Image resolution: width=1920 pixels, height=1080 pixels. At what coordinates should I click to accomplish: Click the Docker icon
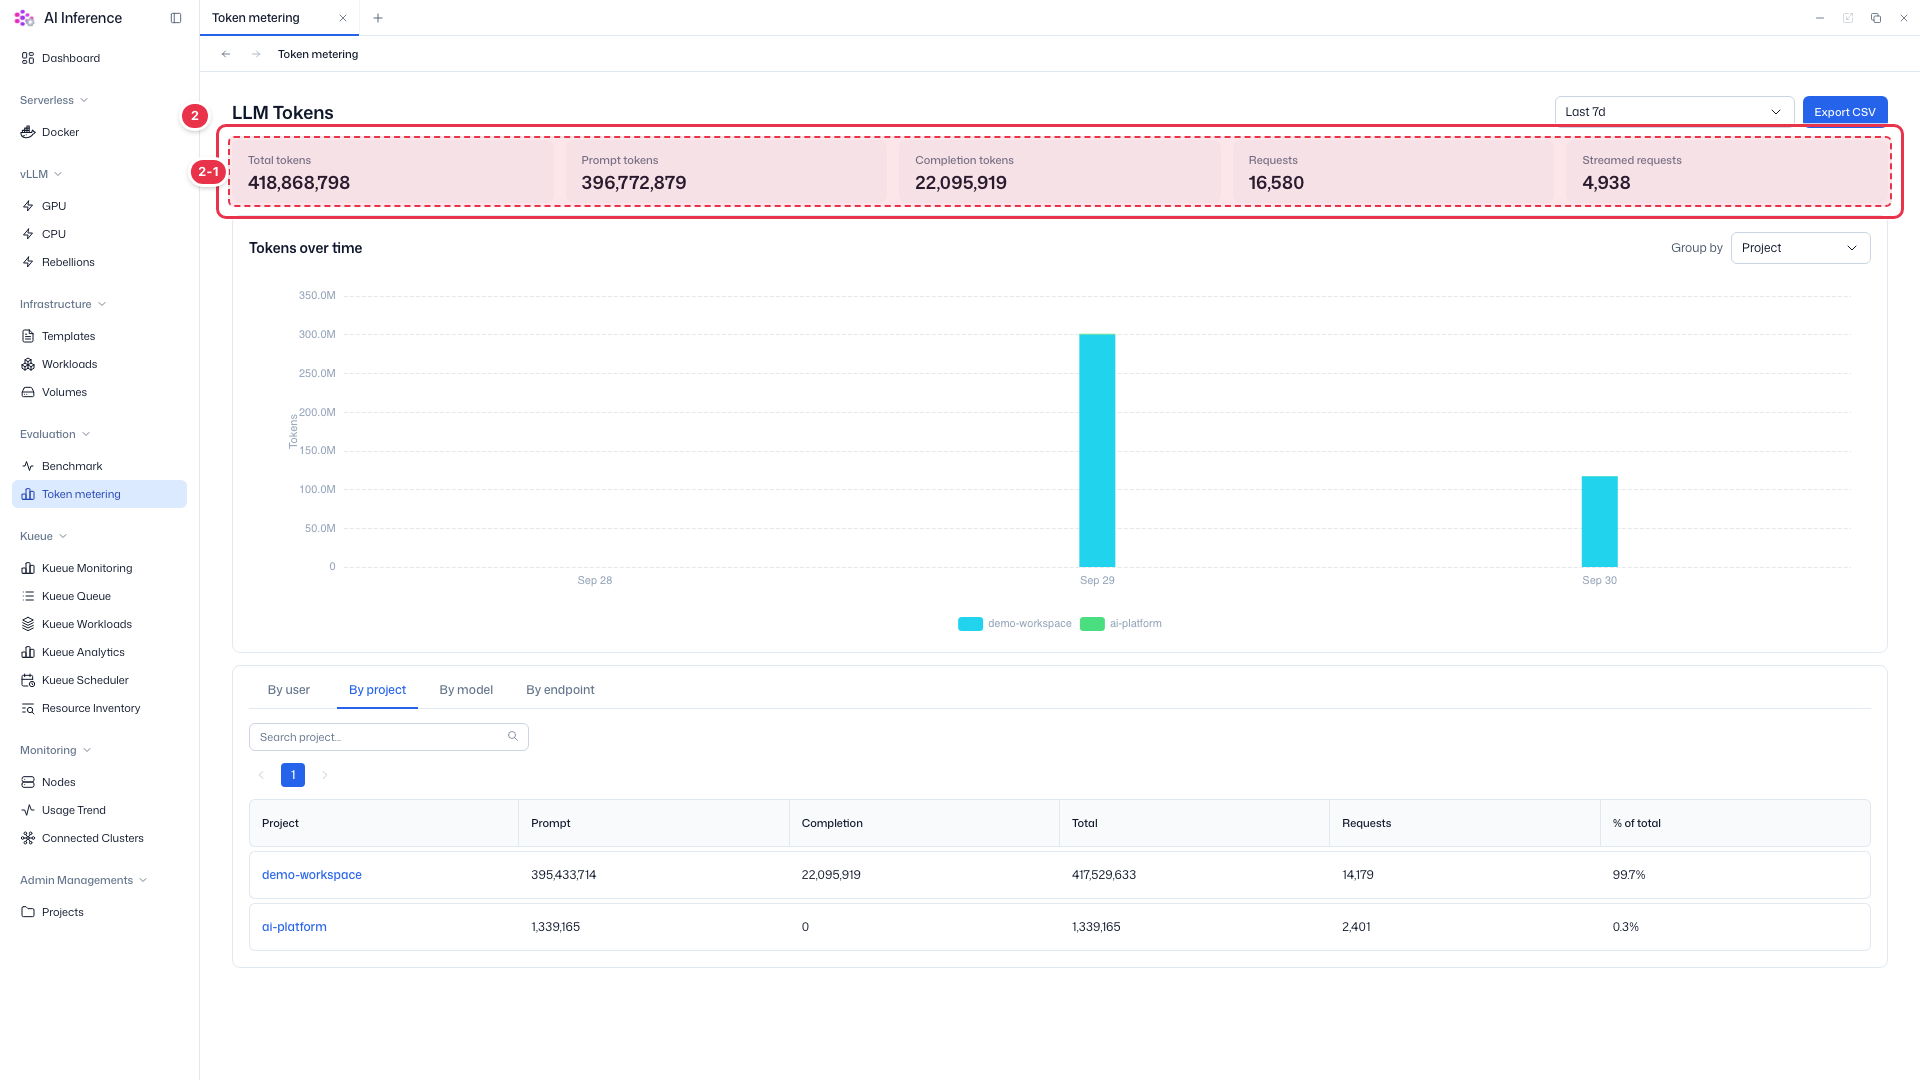[28, 132]
